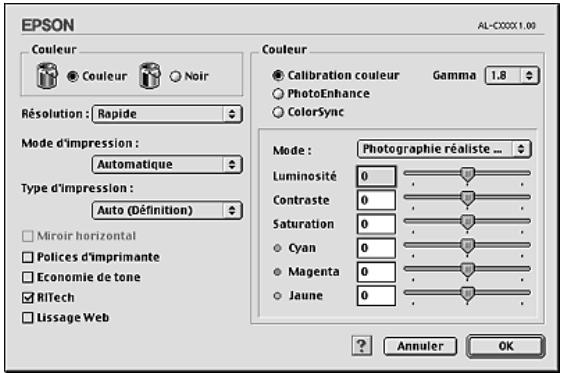
Task: Click the Résolution label
Action: tap(55, 114)
